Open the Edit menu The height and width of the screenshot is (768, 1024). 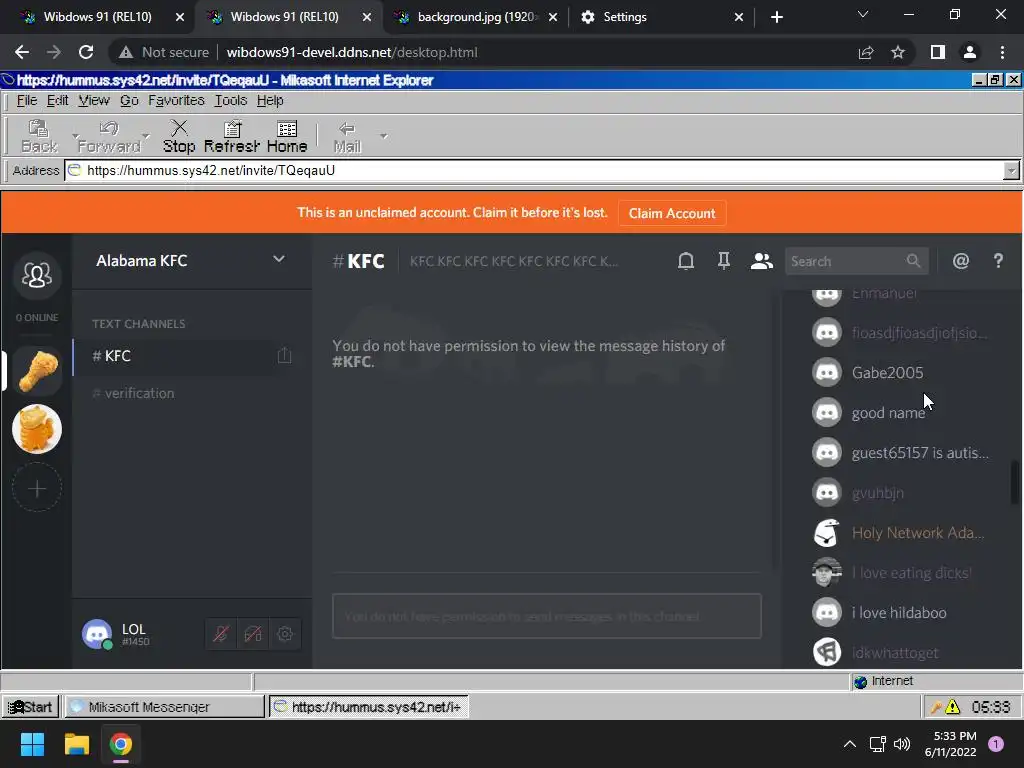[57, 101]
